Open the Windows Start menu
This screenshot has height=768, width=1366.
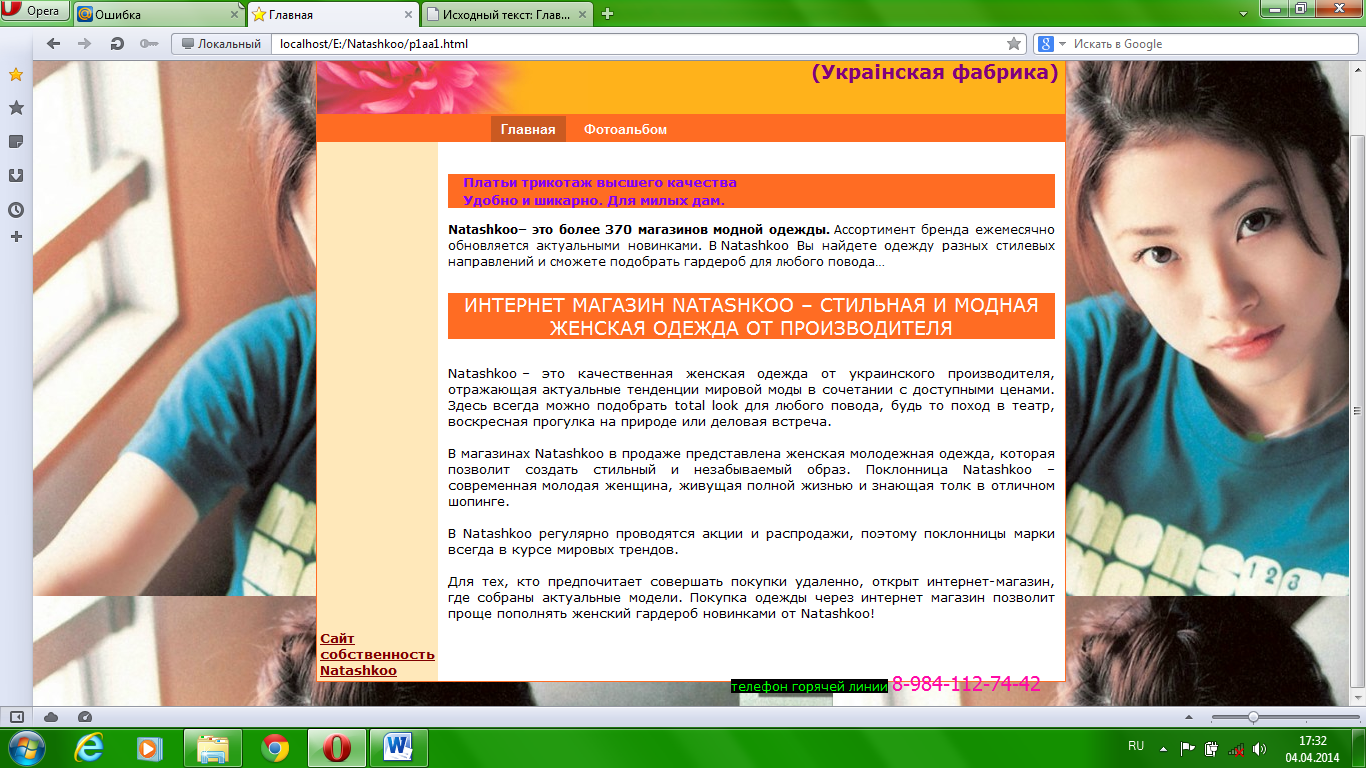pos(25,748)
